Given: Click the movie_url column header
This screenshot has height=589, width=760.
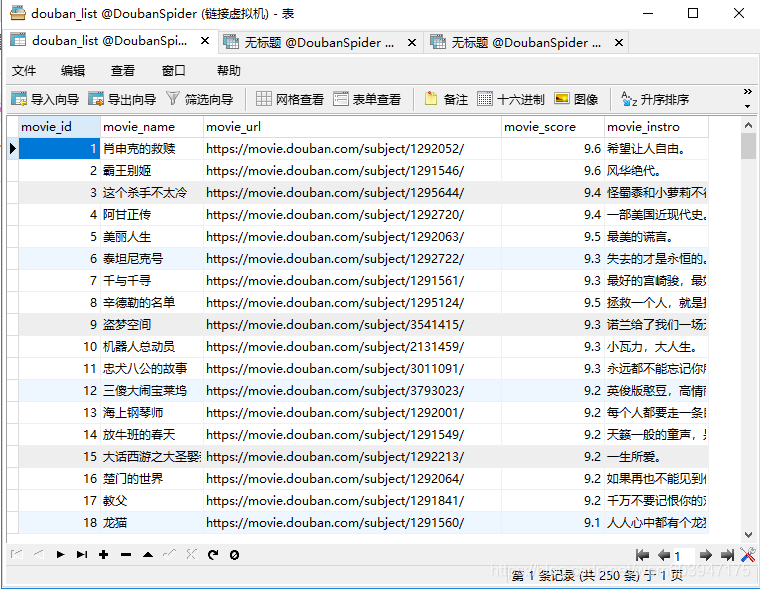Looking at the screenshot, I should (x=352, y=127).
